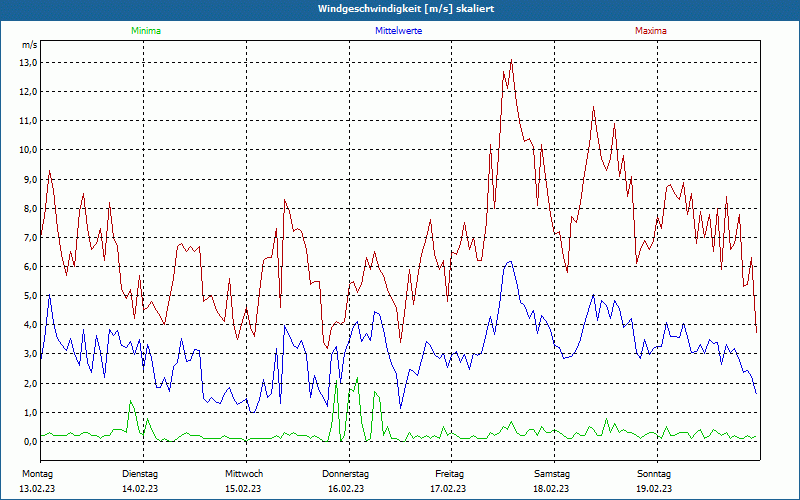The image size is (800, 500).
Task: Click the 11,0 y-axis value
Action: [x=29, y=121]
